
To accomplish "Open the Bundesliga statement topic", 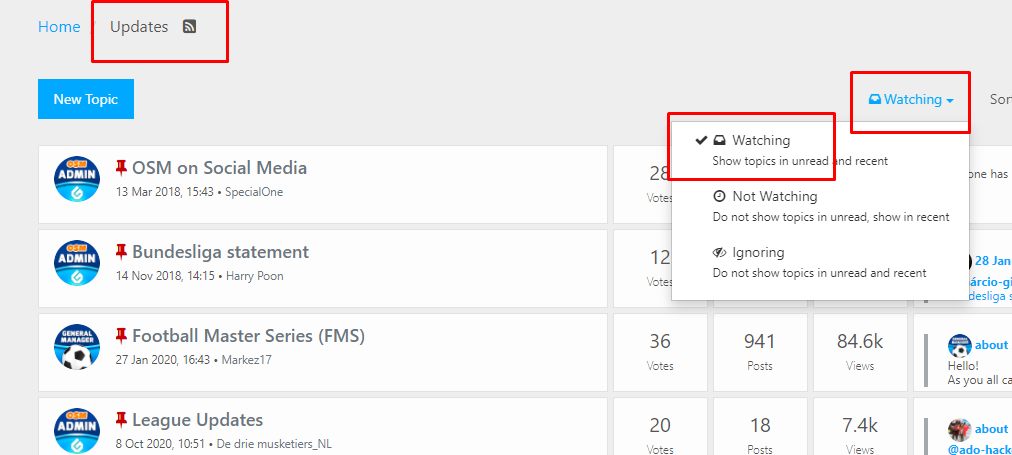I will pyautogui.click(x=221, y=252).
